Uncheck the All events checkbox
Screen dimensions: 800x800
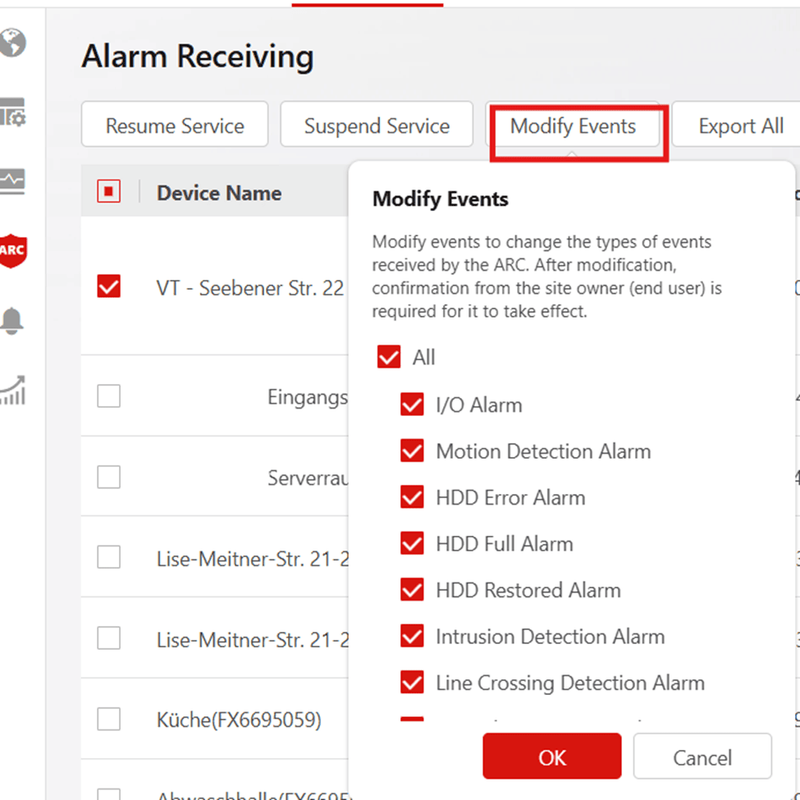pyautogui.click(x=389, y=357)
